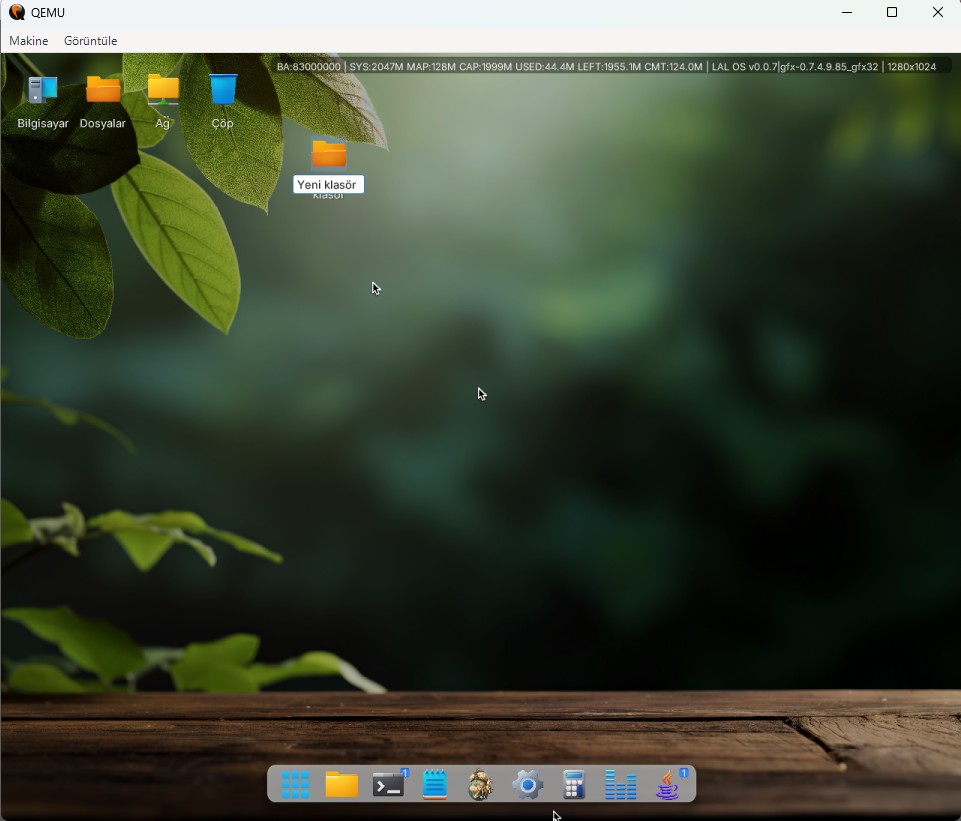Image resolution: width=961 pixels, height=821 pixels.
Task: Click the QEMU title bar logo
Action: click(x=17, y=12)
